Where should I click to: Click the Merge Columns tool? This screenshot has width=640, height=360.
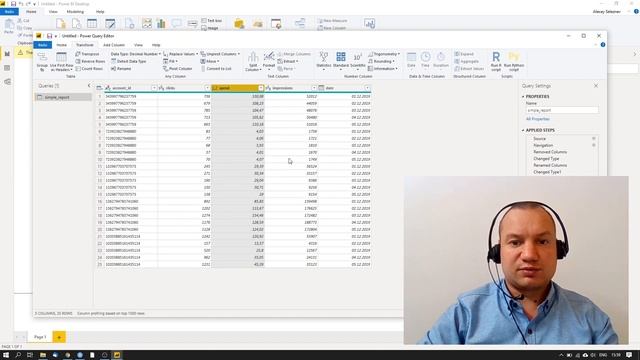pos(294,54)
